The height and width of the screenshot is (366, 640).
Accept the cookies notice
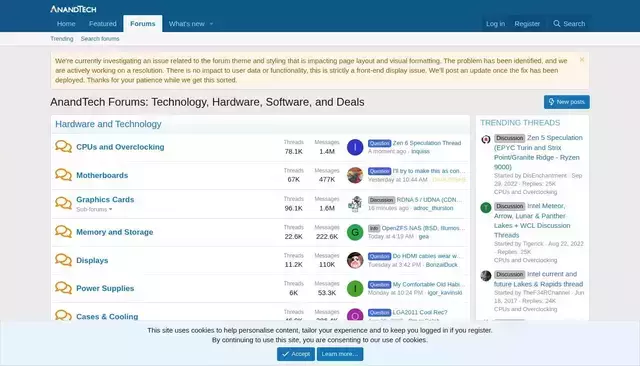pyautogui.click(x=296, y=354)
